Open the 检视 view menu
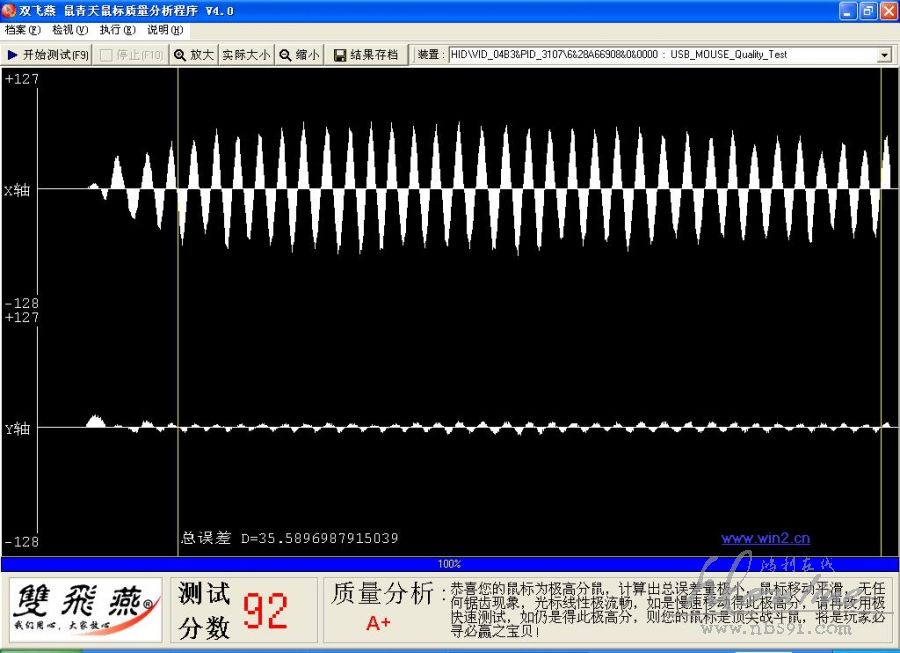Viewport: 900px width, 653px height. tap(70, 30)
